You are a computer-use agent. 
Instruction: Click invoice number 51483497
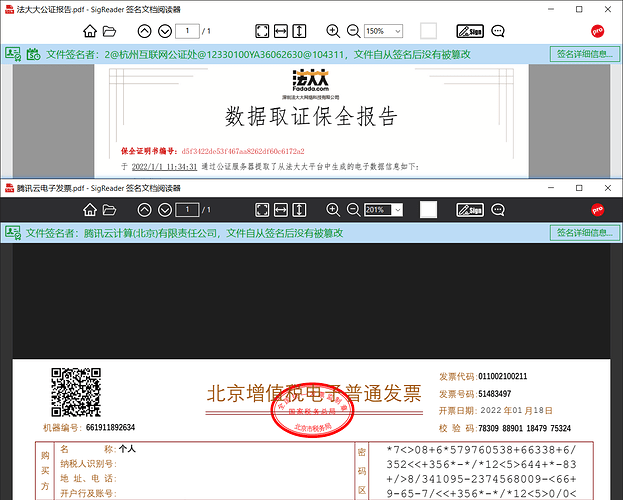[495, 394]
